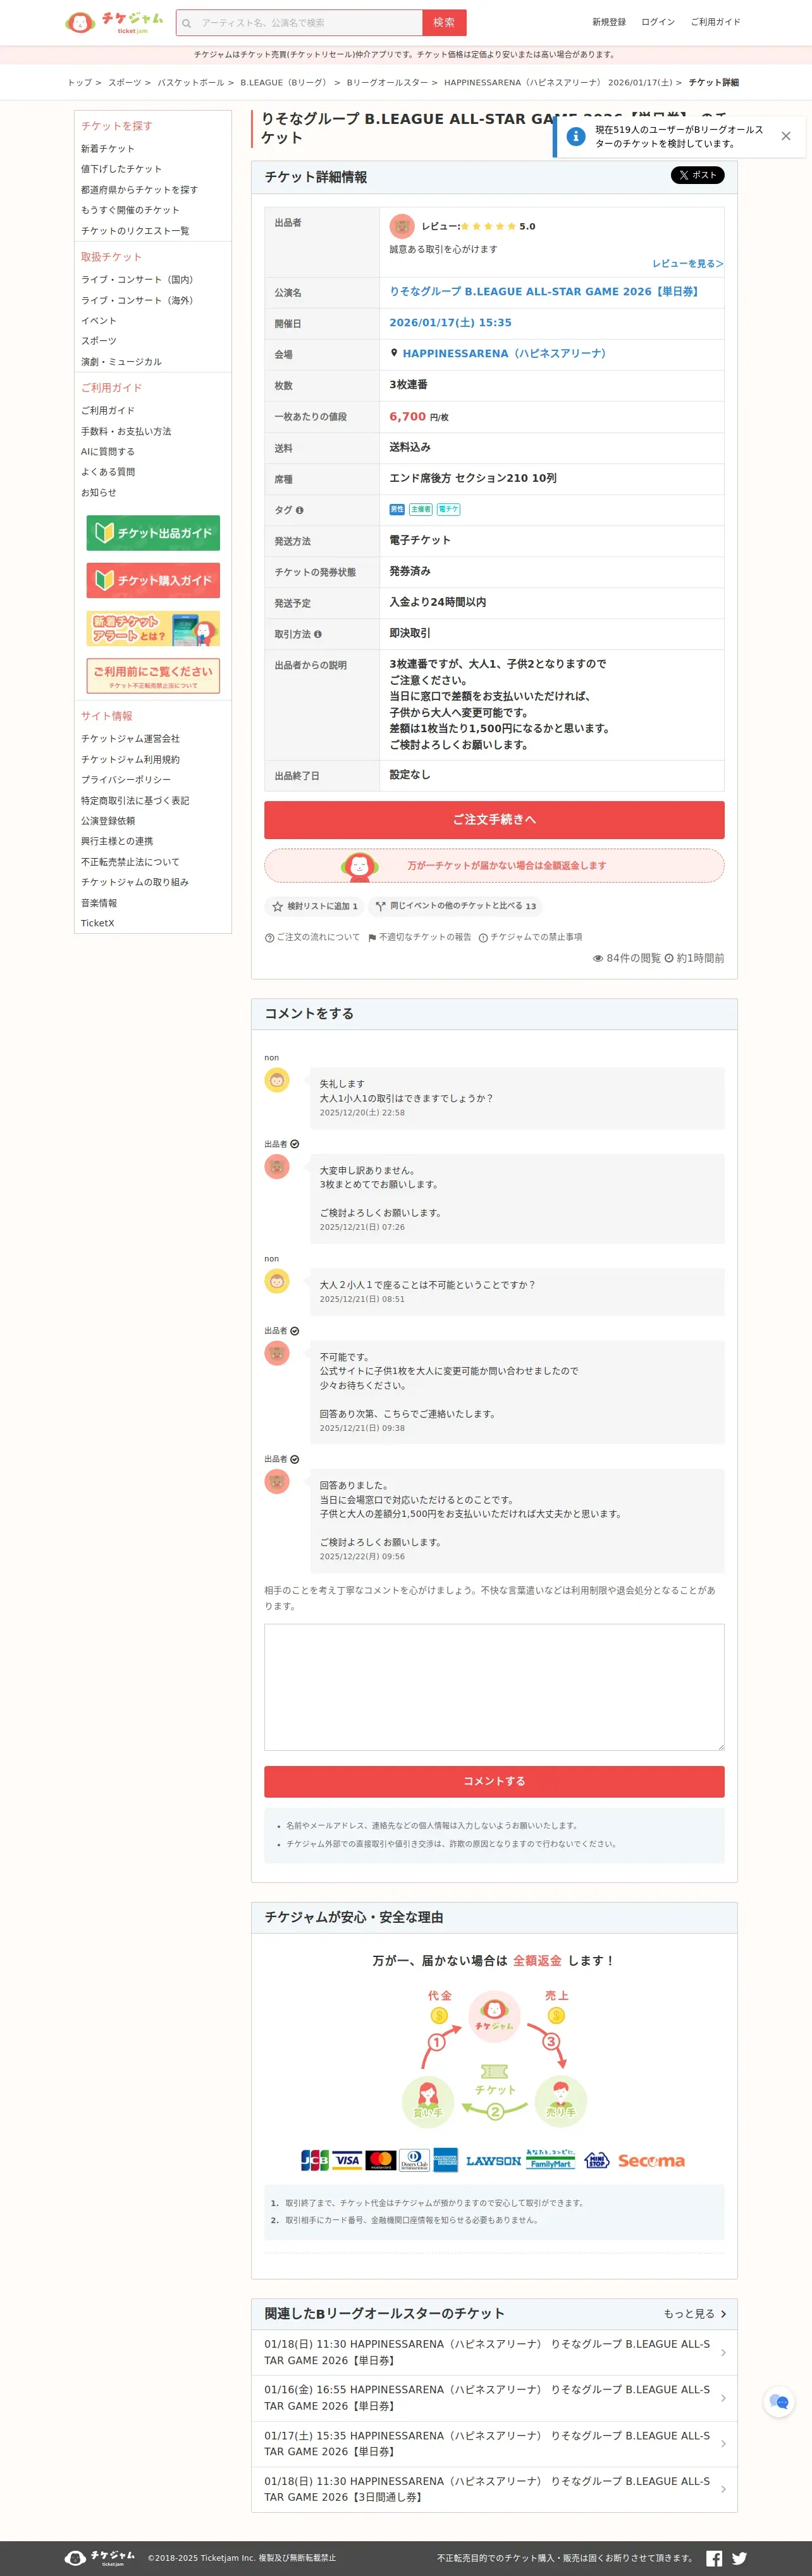Click バスケットボール breadcrumb link
Viewport: 812px width, 2576px height.
[x=191, y=83]
